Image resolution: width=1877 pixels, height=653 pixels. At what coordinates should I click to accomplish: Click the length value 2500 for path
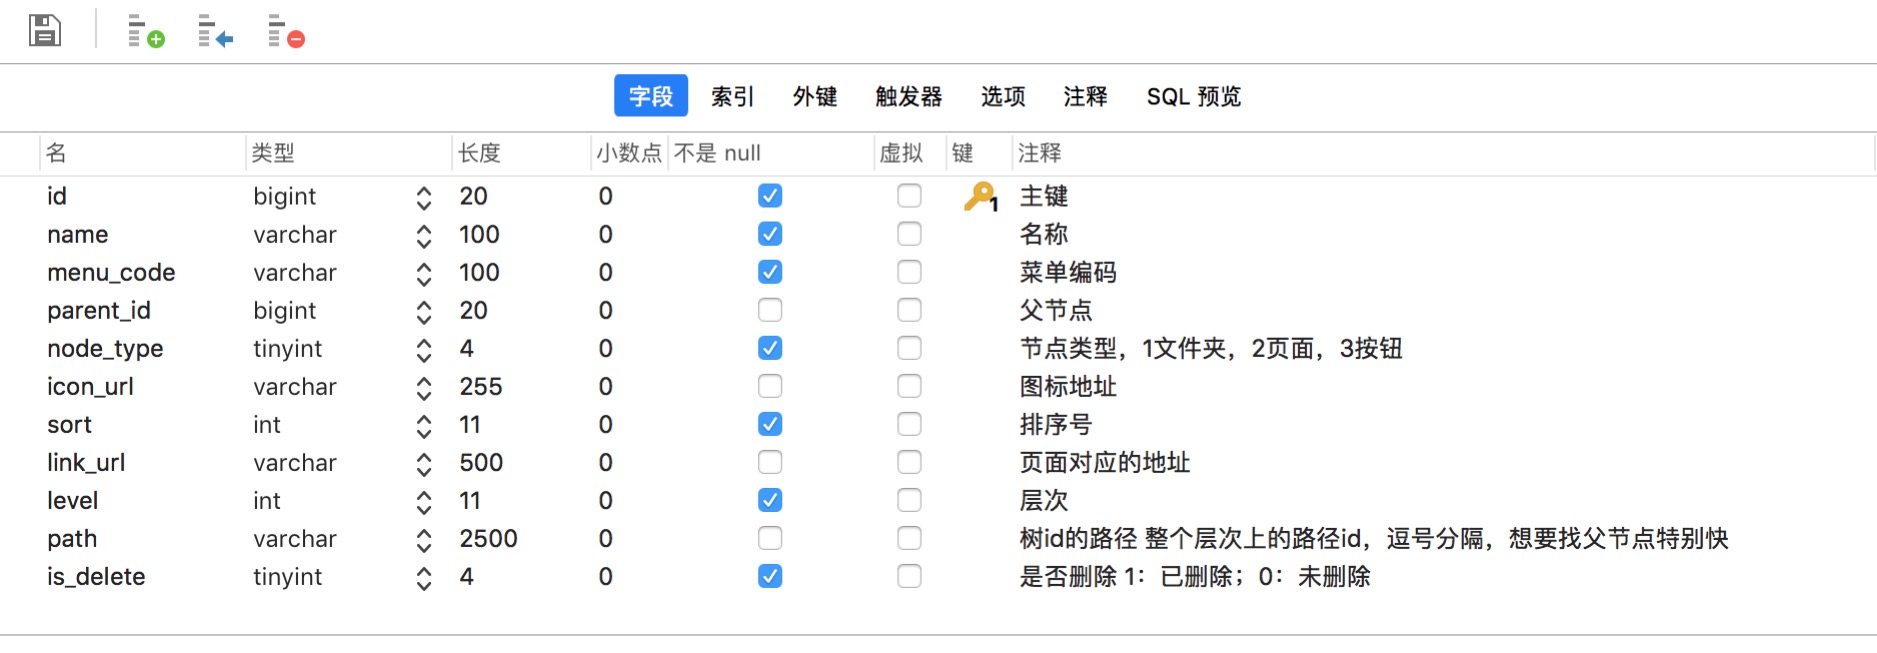point(488,538)
